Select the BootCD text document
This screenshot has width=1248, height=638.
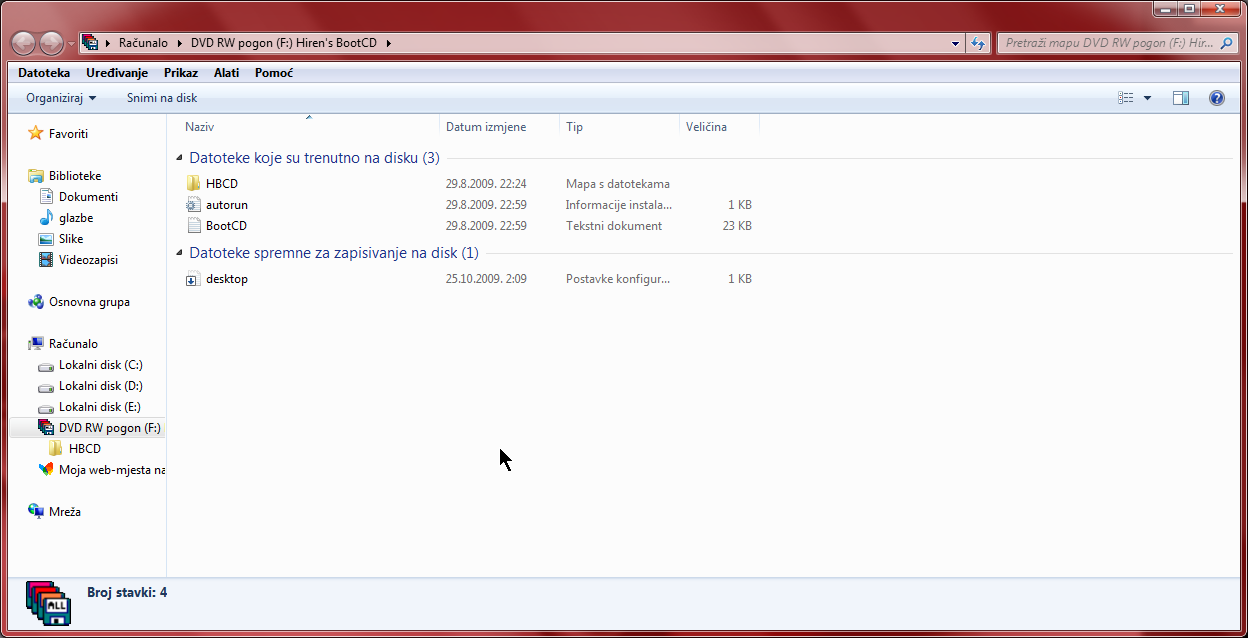pyautogui.click(x=225, y=226)
